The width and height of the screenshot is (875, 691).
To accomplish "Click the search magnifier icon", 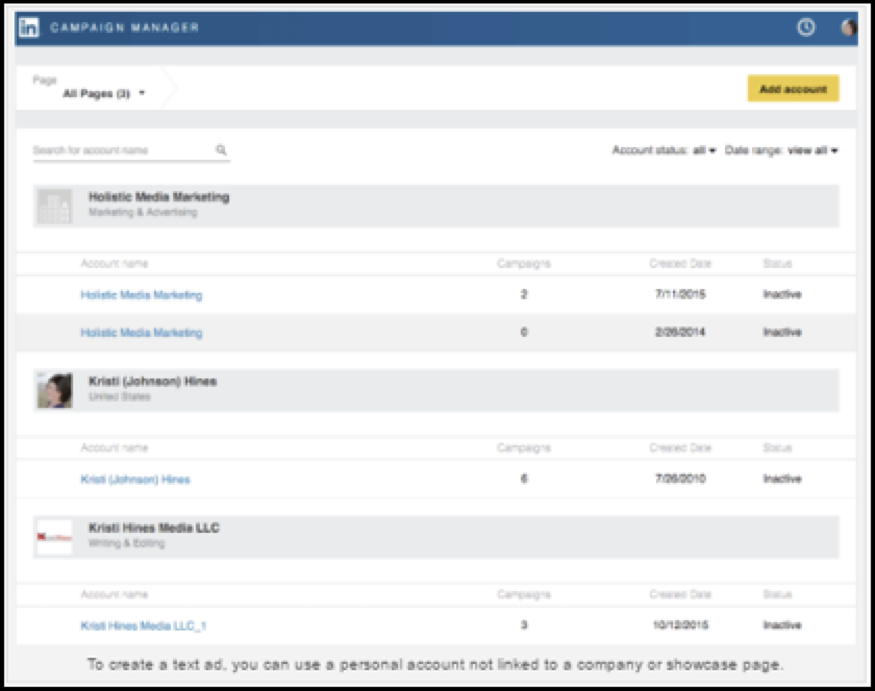I will coord(221,150).
